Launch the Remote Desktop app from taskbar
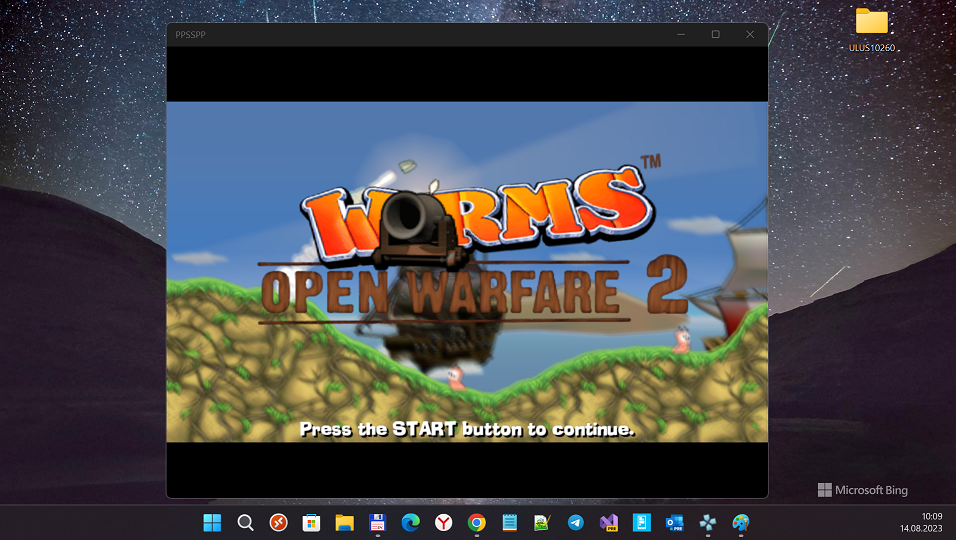956x540 pixels. pyautogui.click(x=279, y=522)
